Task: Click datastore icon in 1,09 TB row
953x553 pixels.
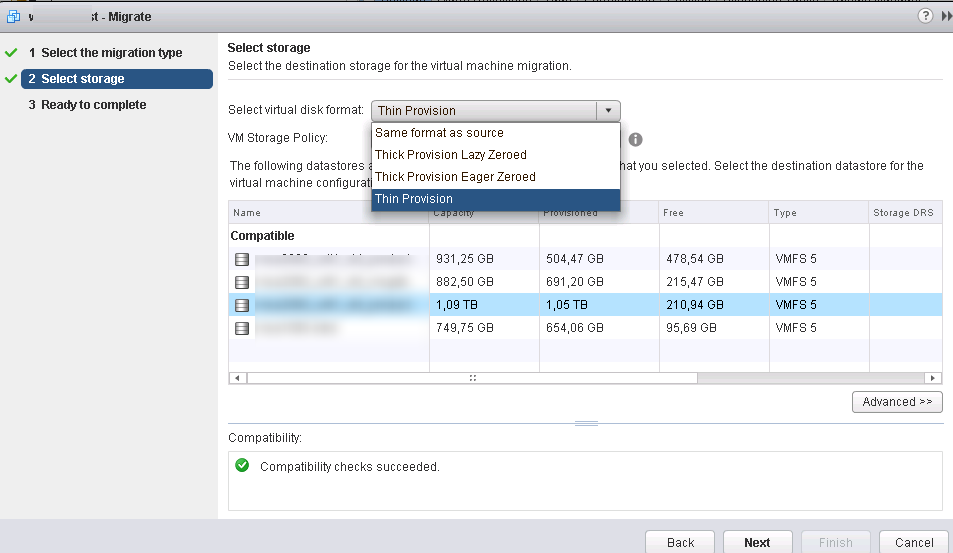Action: point(241,305)
